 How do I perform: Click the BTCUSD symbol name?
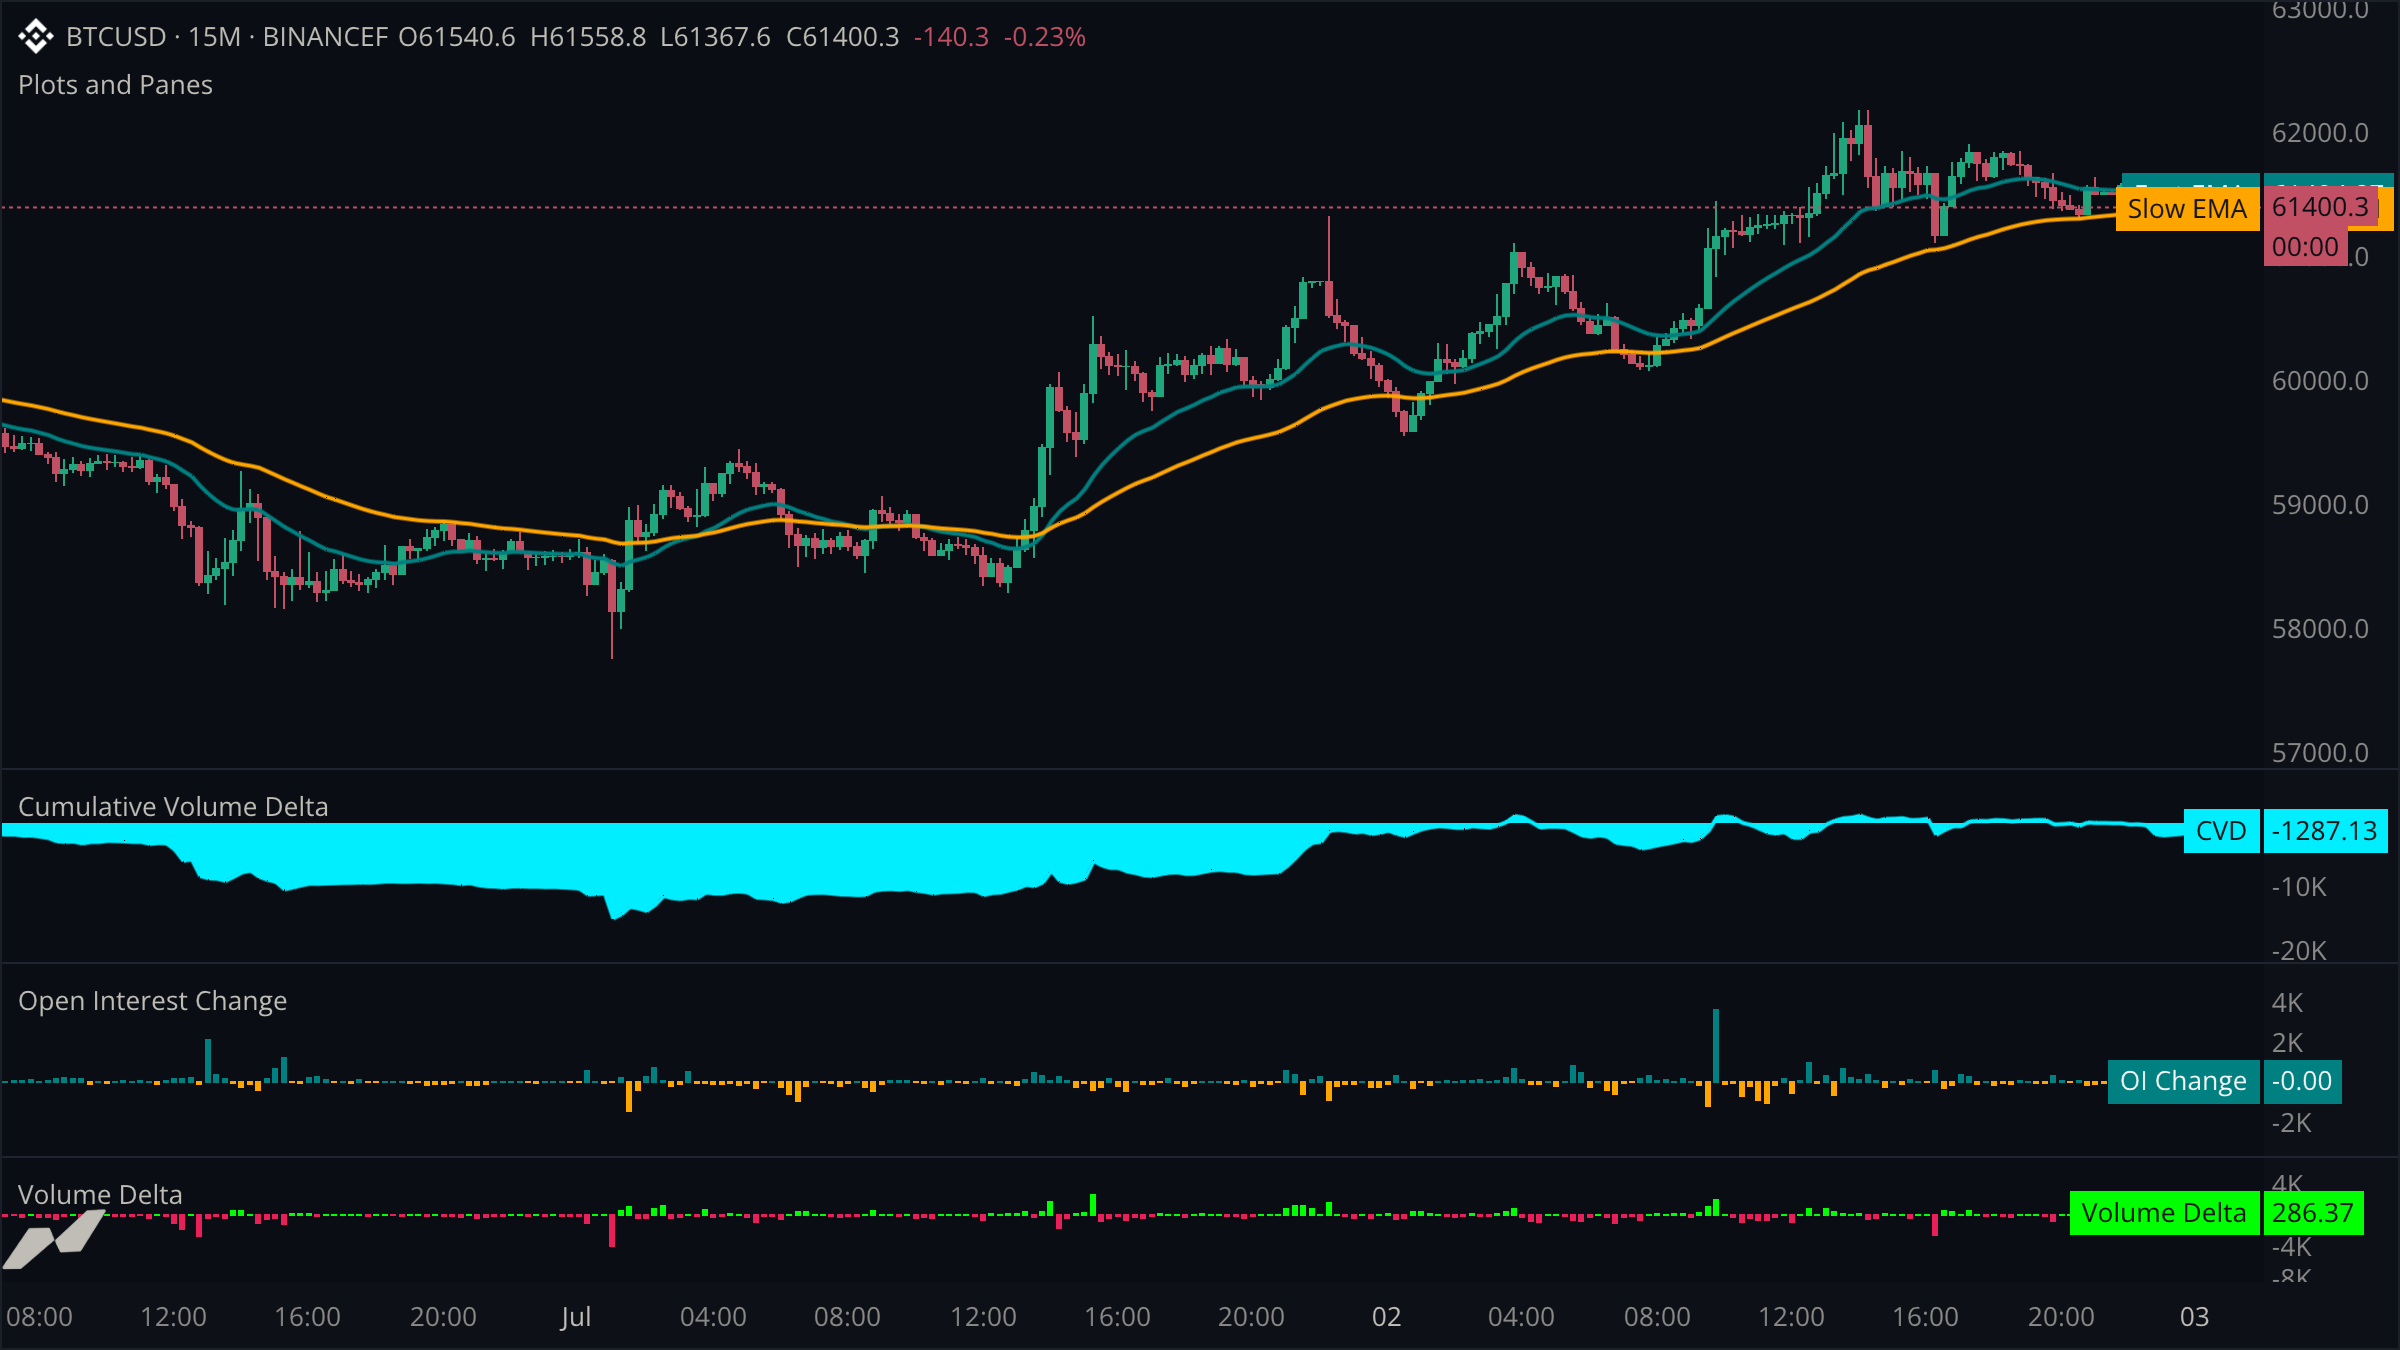[x=116, y=37]
